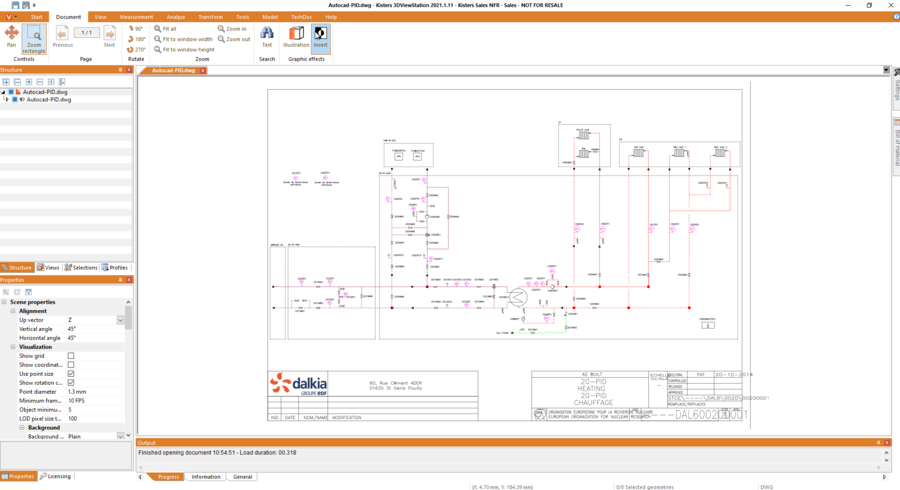Click second Structure toolbar collapse icon
Viewport: 900px width, 490px height.
click(17, 82)
